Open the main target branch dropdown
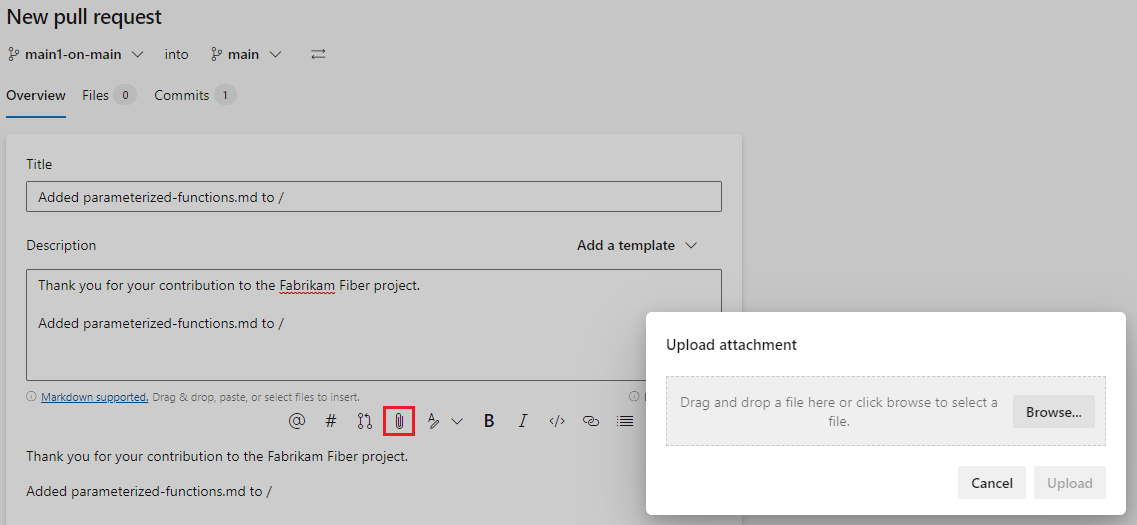Screen dimensions: 1137x525 tap(246, 54)
